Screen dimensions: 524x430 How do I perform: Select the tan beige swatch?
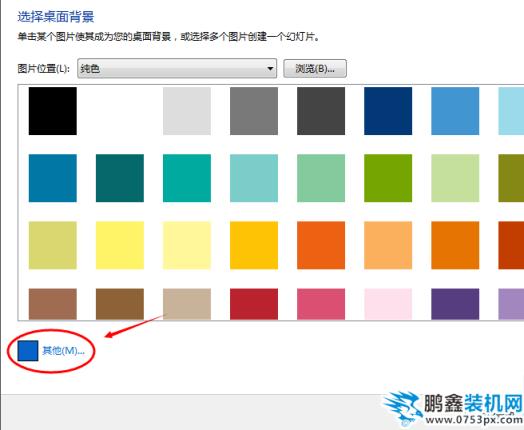[187, 304]
